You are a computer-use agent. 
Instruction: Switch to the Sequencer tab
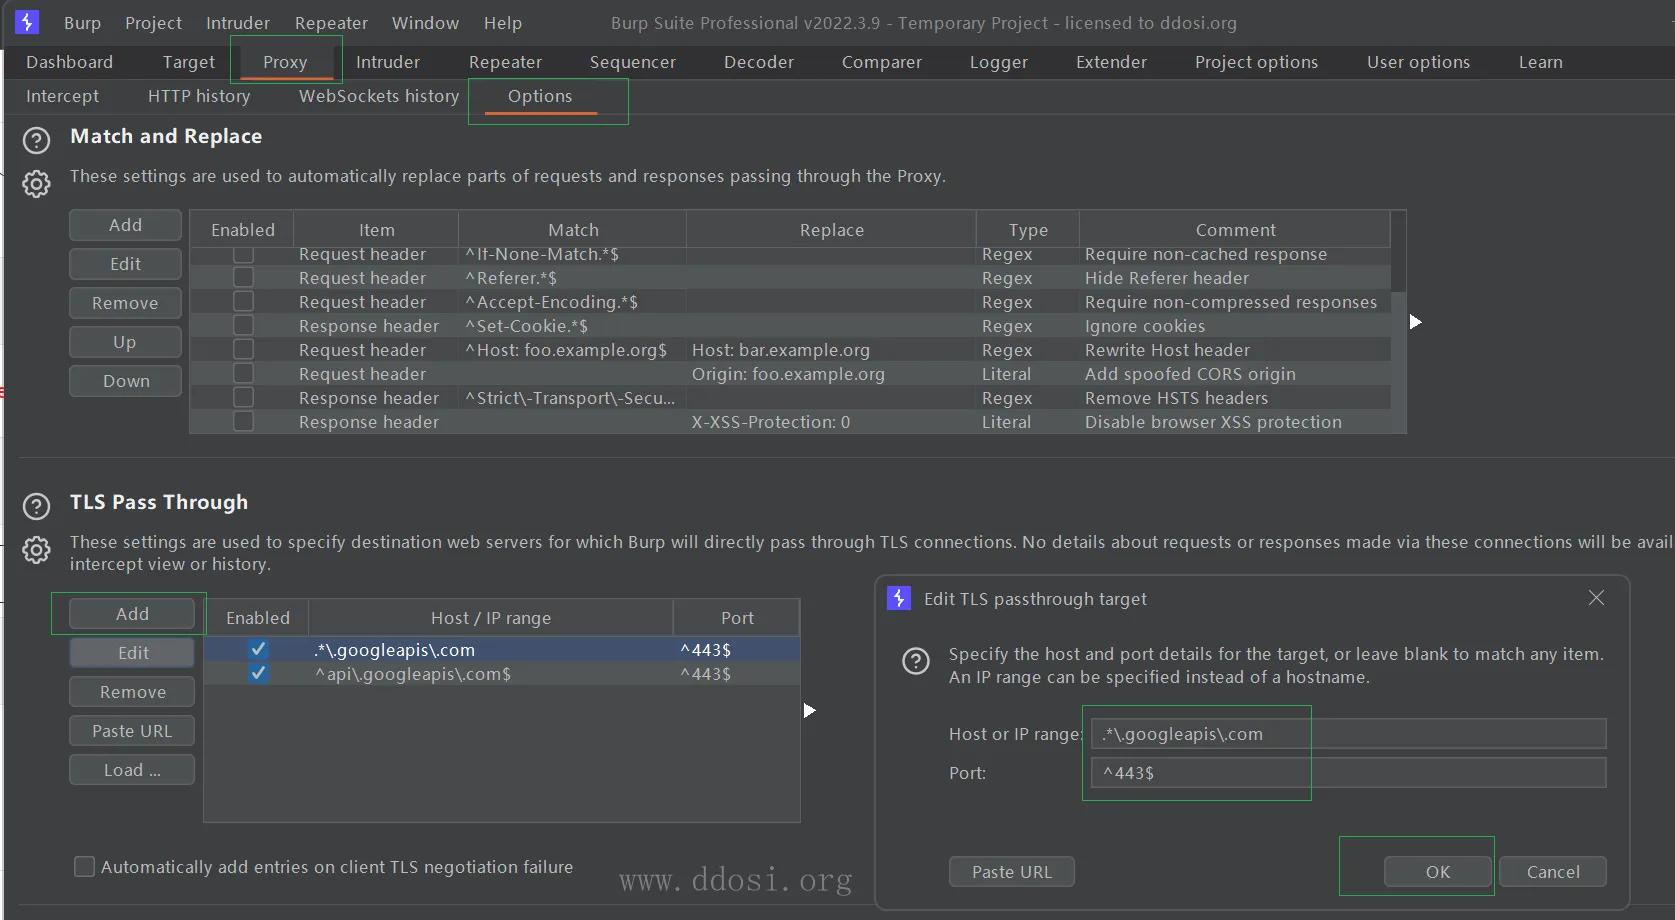click(x=633, y=62)
